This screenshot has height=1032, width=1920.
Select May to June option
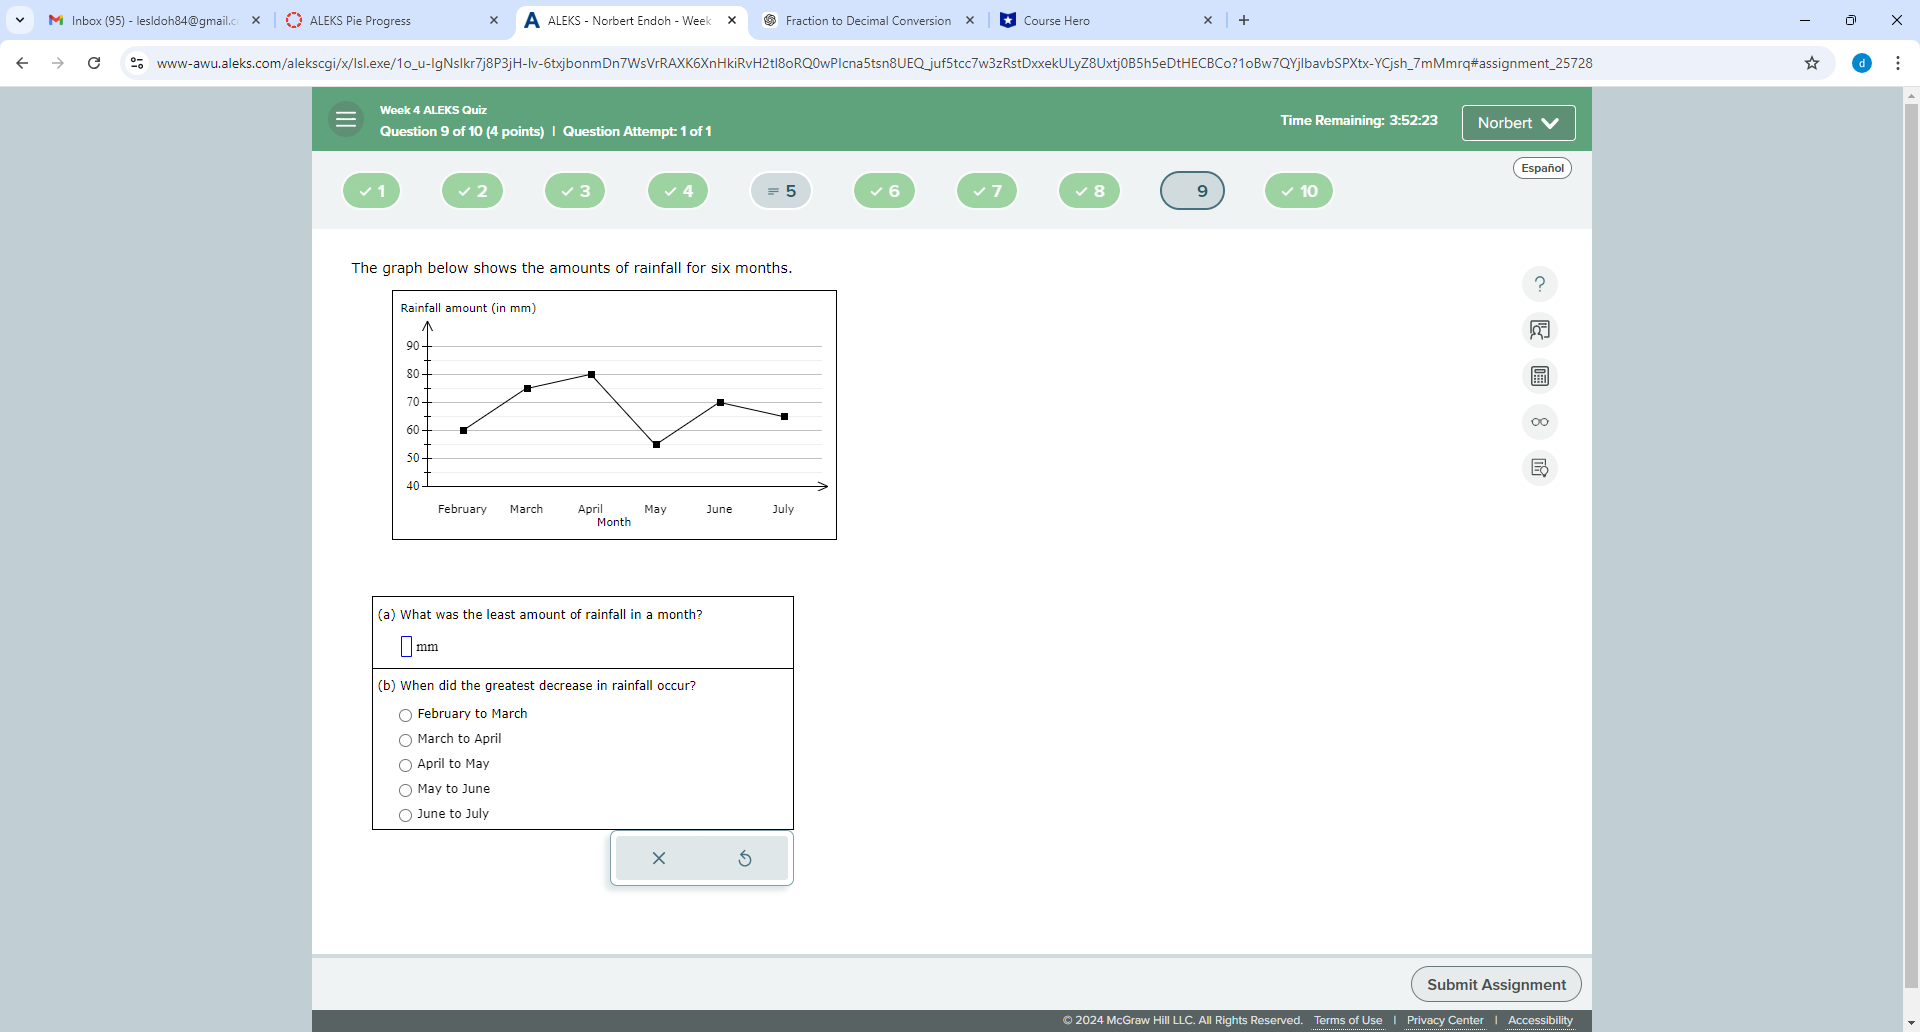(405, 790)
